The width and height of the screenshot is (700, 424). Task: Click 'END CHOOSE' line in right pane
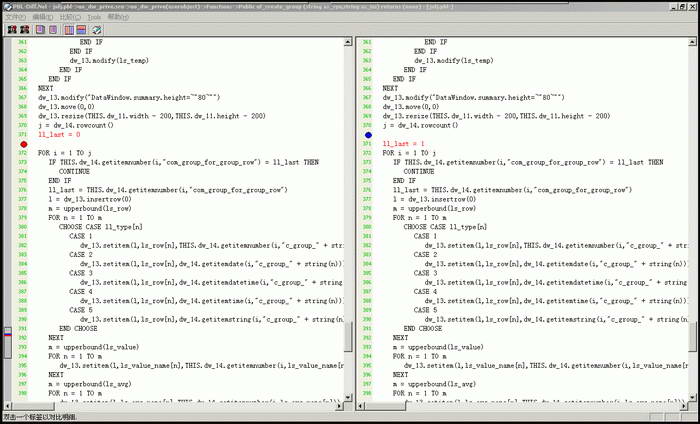click(x=423, y=328)
